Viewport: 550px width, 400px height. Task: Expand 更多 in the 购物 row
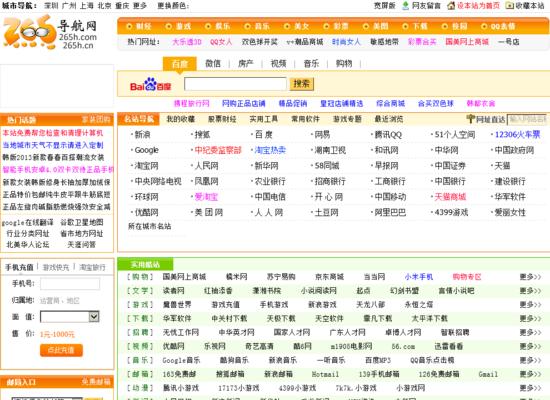[x=530, y=277]
